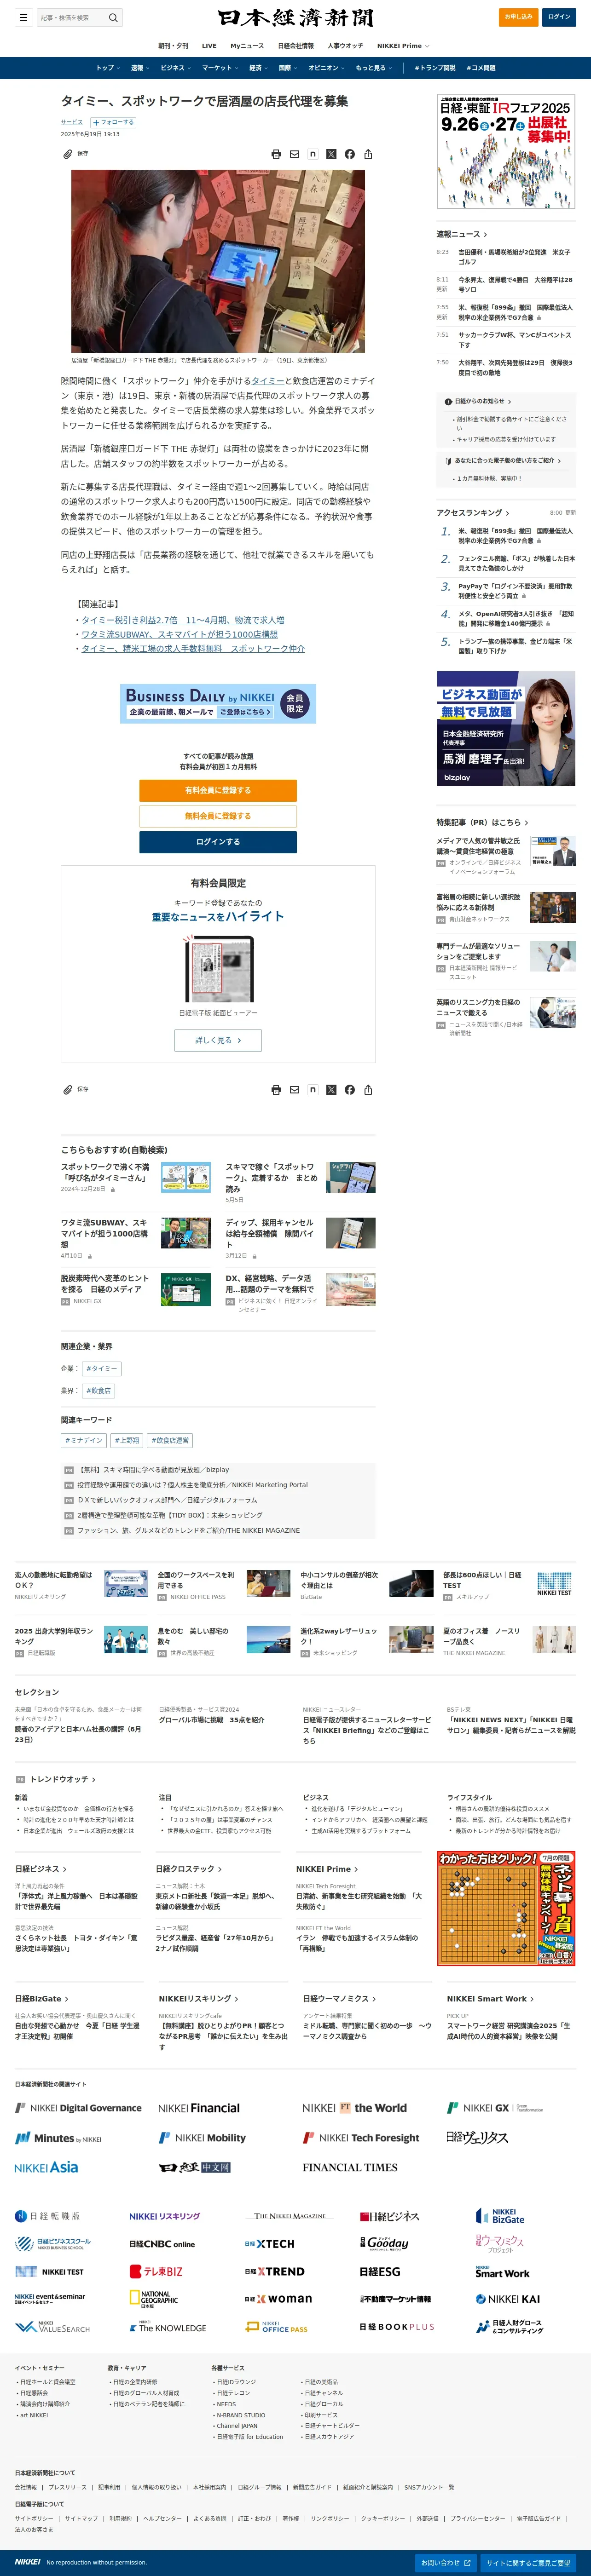Expand the 経済 navigation dropdown
Image resolution: width=591 pixels, height=2576 pixels.
pos(258,68)
